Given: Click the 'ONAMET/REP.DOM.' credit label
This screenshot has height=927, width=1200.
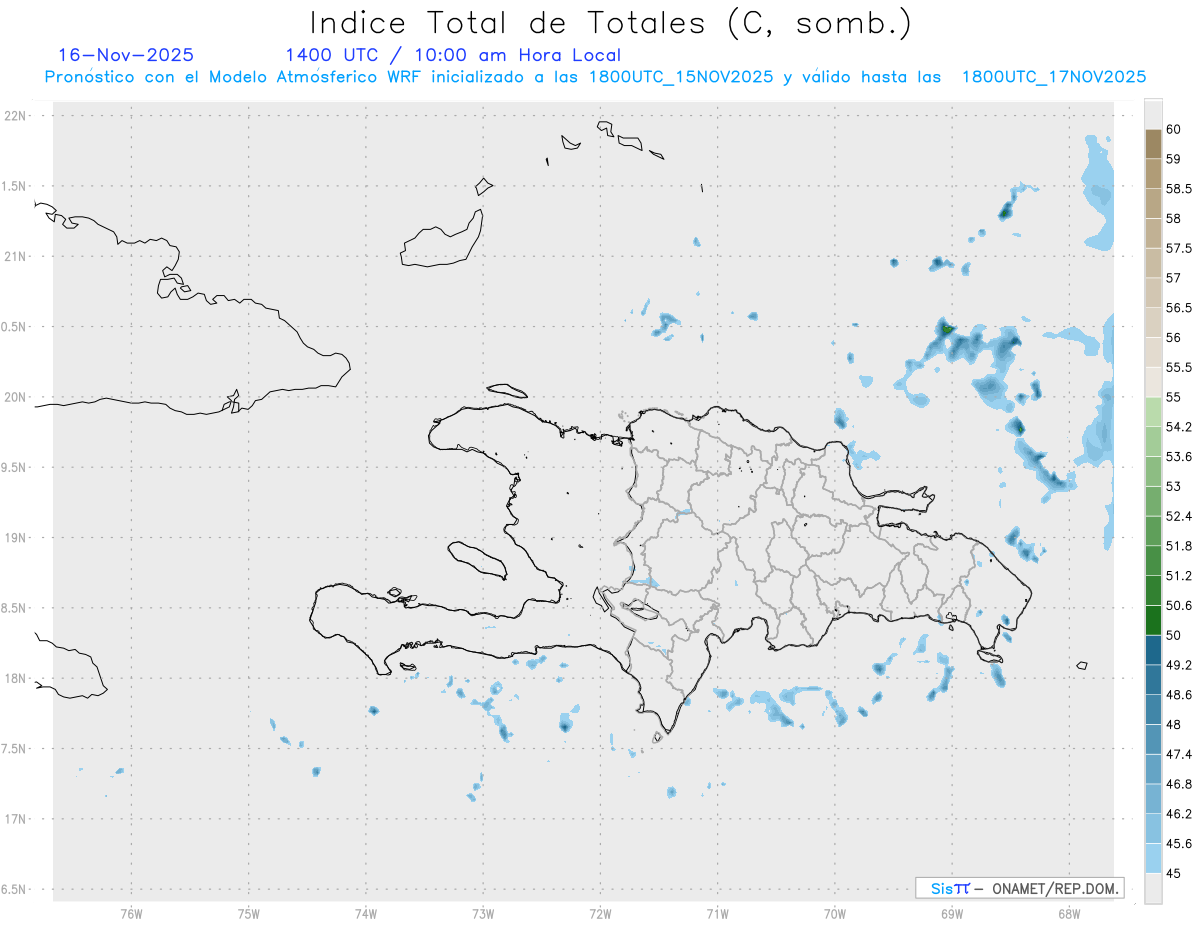Looking at the screenshot, I should coord(1054,888).
